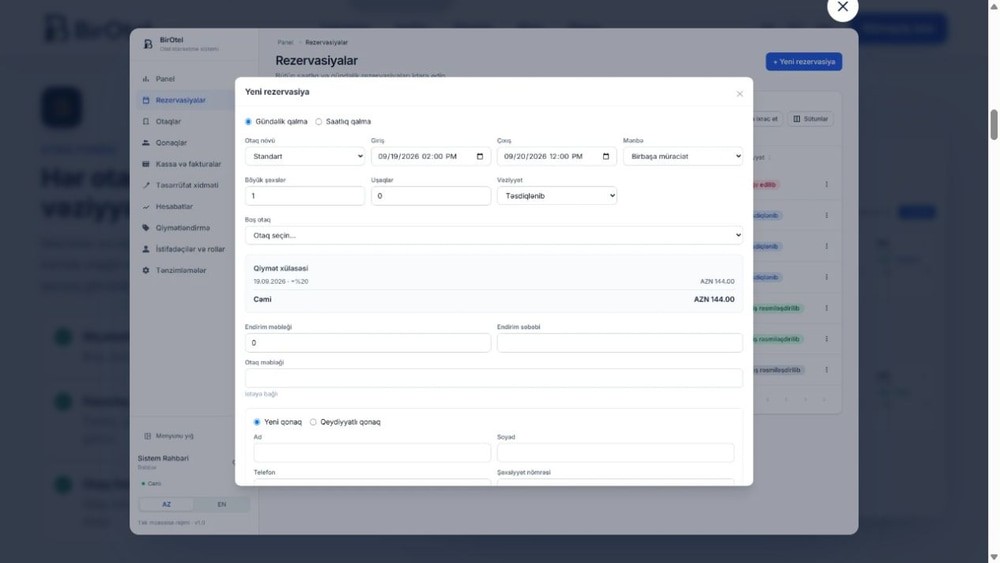Click the page vertical scrollbar thumb
This screenshot has width=1000, height=563.
point(994,124)
